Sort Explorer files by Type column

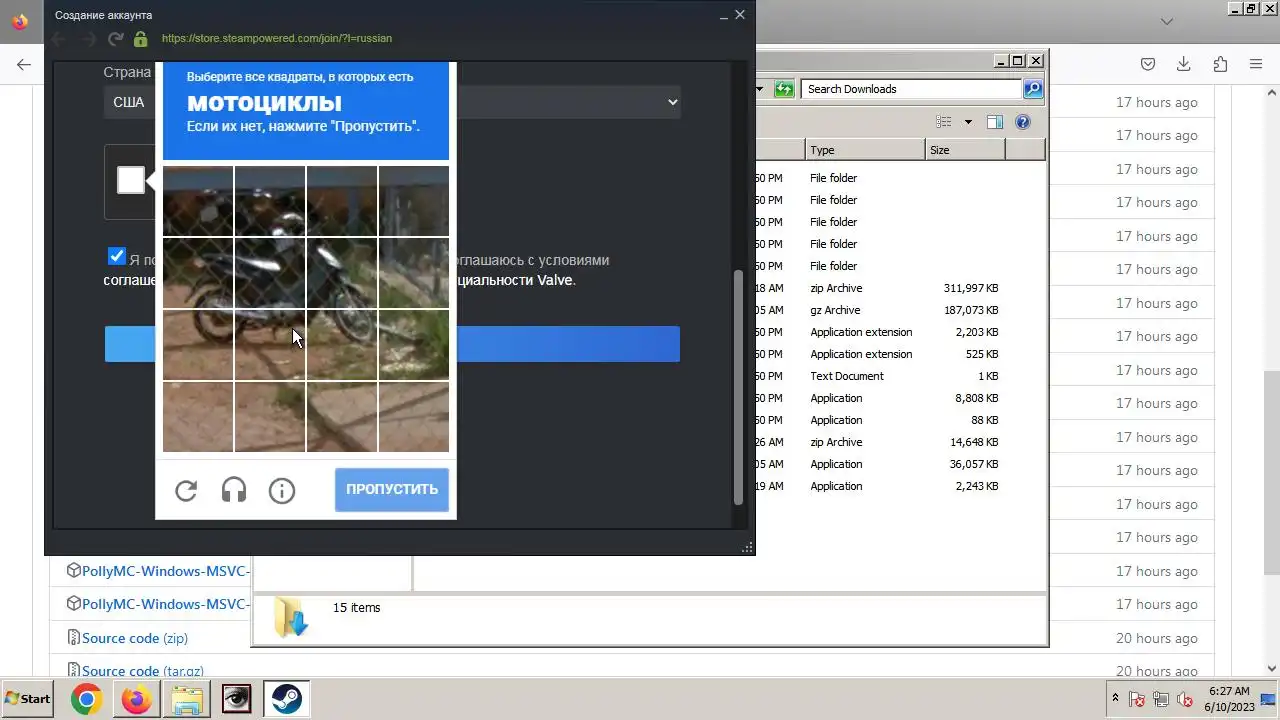pyautogui.click(x=865, y=150)
